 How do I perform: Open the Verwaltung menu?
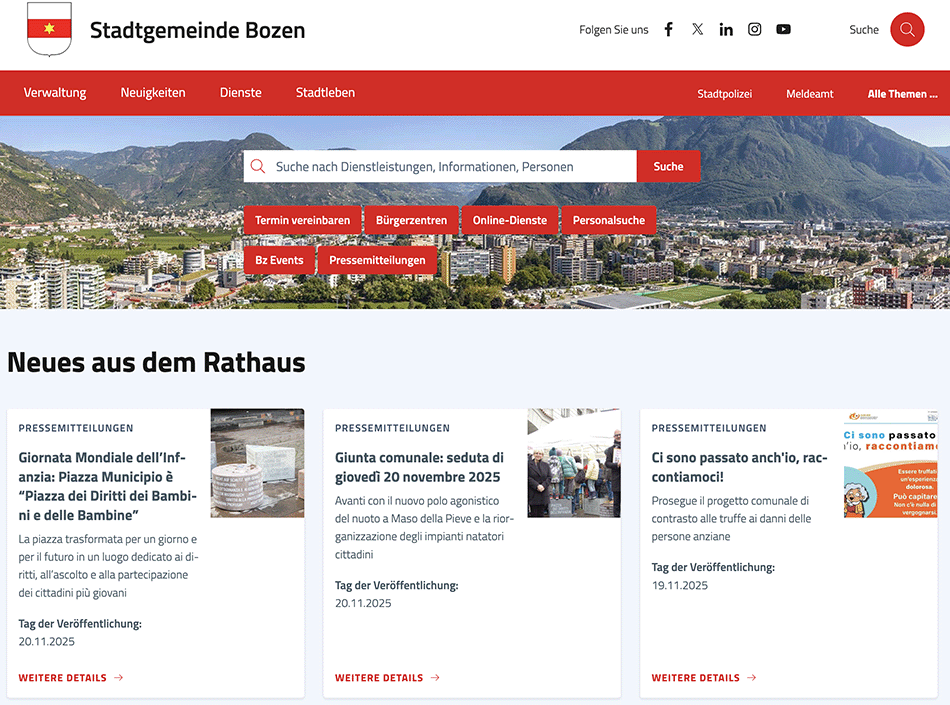(55, 93)
